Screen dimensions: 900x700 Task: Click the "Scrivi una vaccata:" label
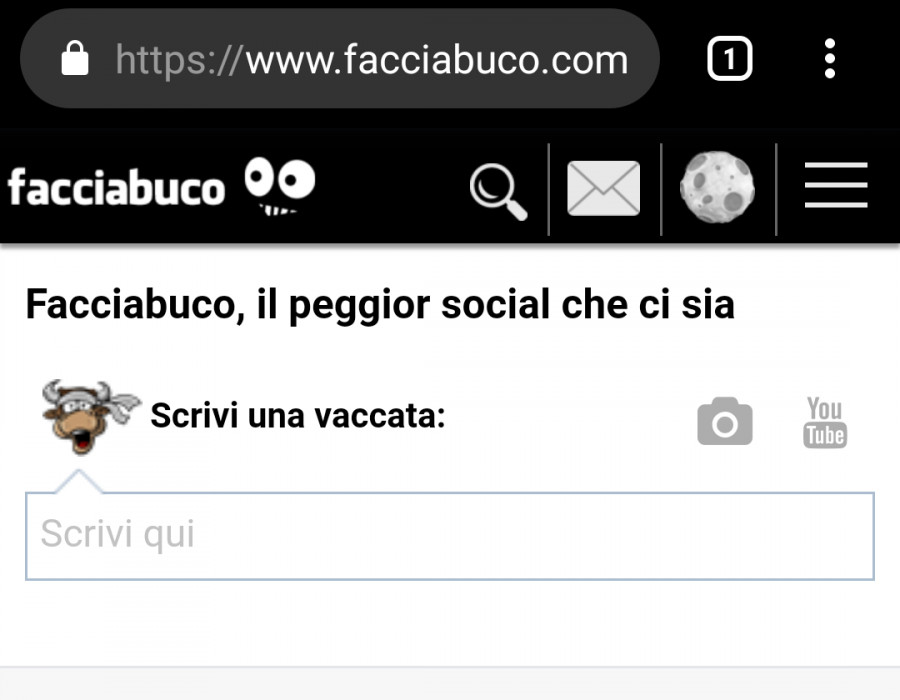pos(298,415)
